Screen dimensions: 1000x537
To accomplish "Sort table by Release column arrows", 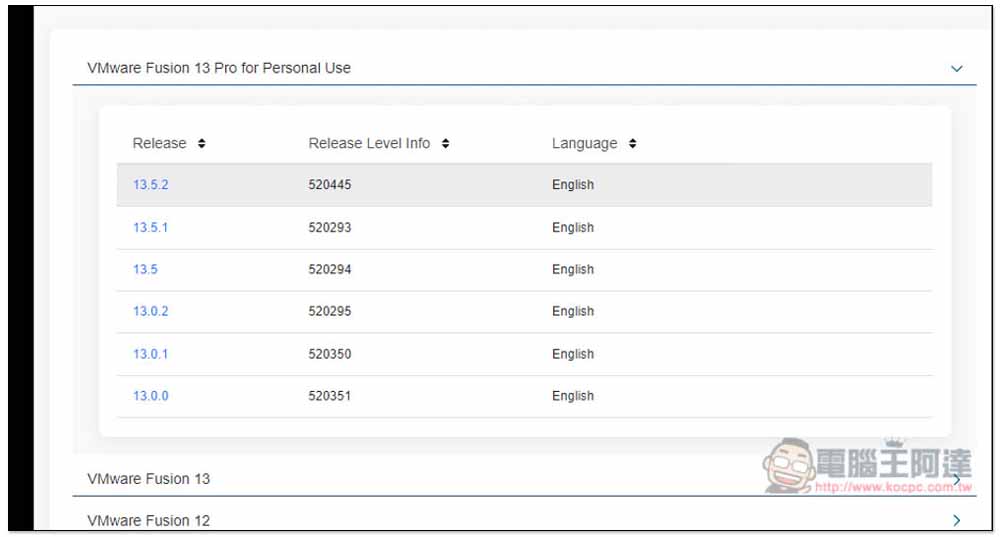I will (x=202, y=143).
